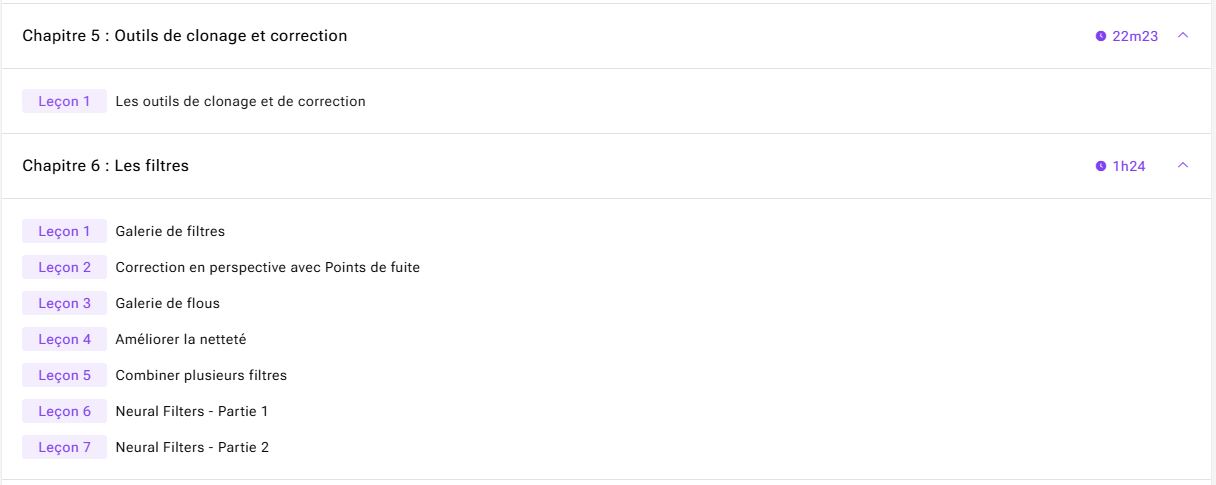Collapse Chapitre 6 using its chevron
Screen dimensions: 1216x485
point(1183,165)
